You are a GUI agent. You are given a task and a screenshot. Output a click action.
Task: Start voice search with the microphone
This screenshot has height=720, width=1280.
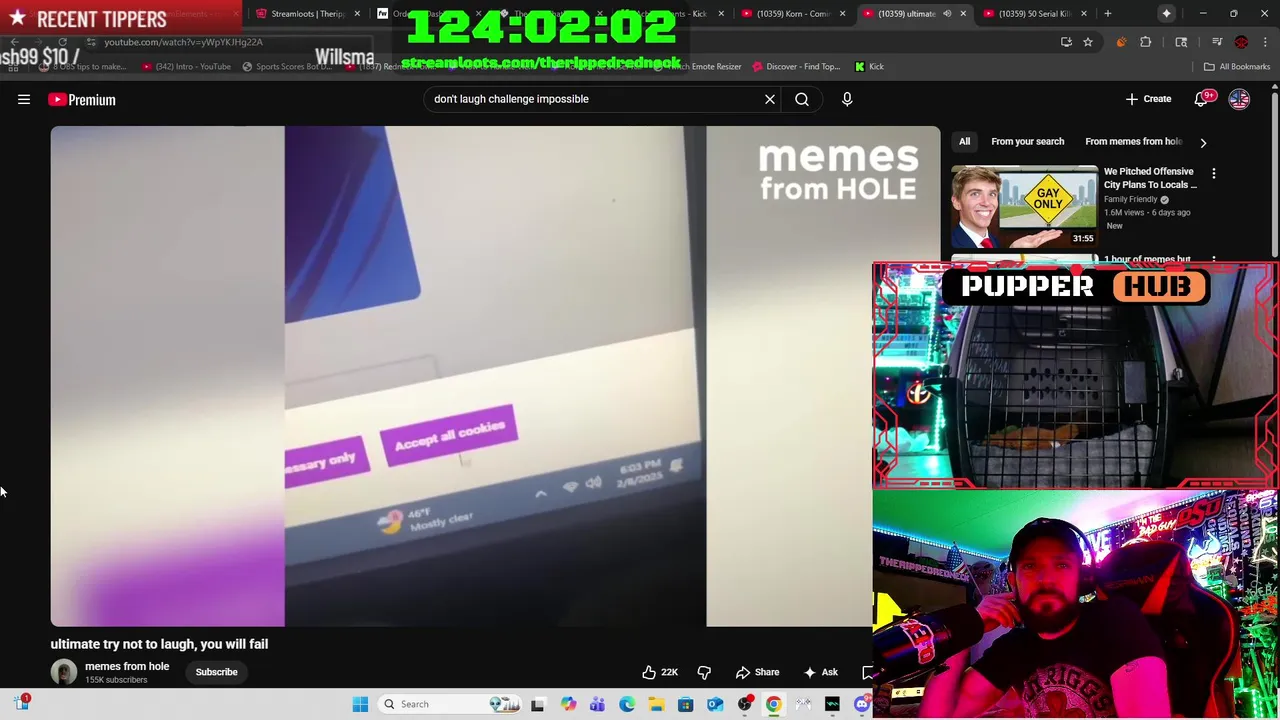847,99
